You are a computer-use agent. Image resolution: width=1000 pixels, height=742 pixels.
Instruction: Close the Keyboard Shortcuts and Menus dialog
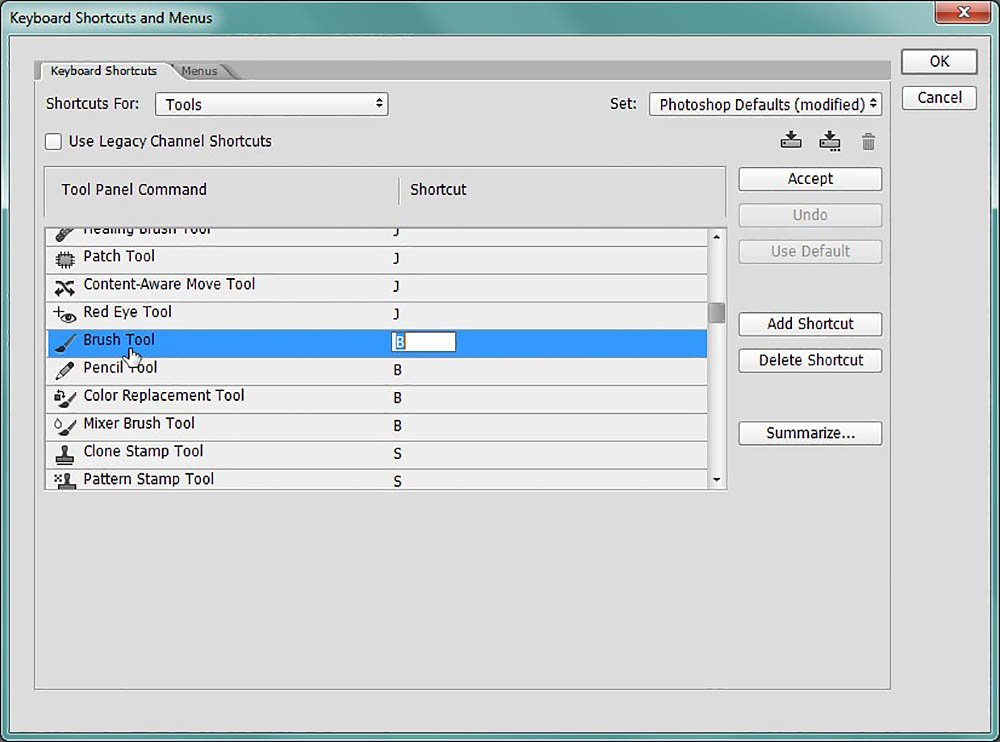click(963, 12)
